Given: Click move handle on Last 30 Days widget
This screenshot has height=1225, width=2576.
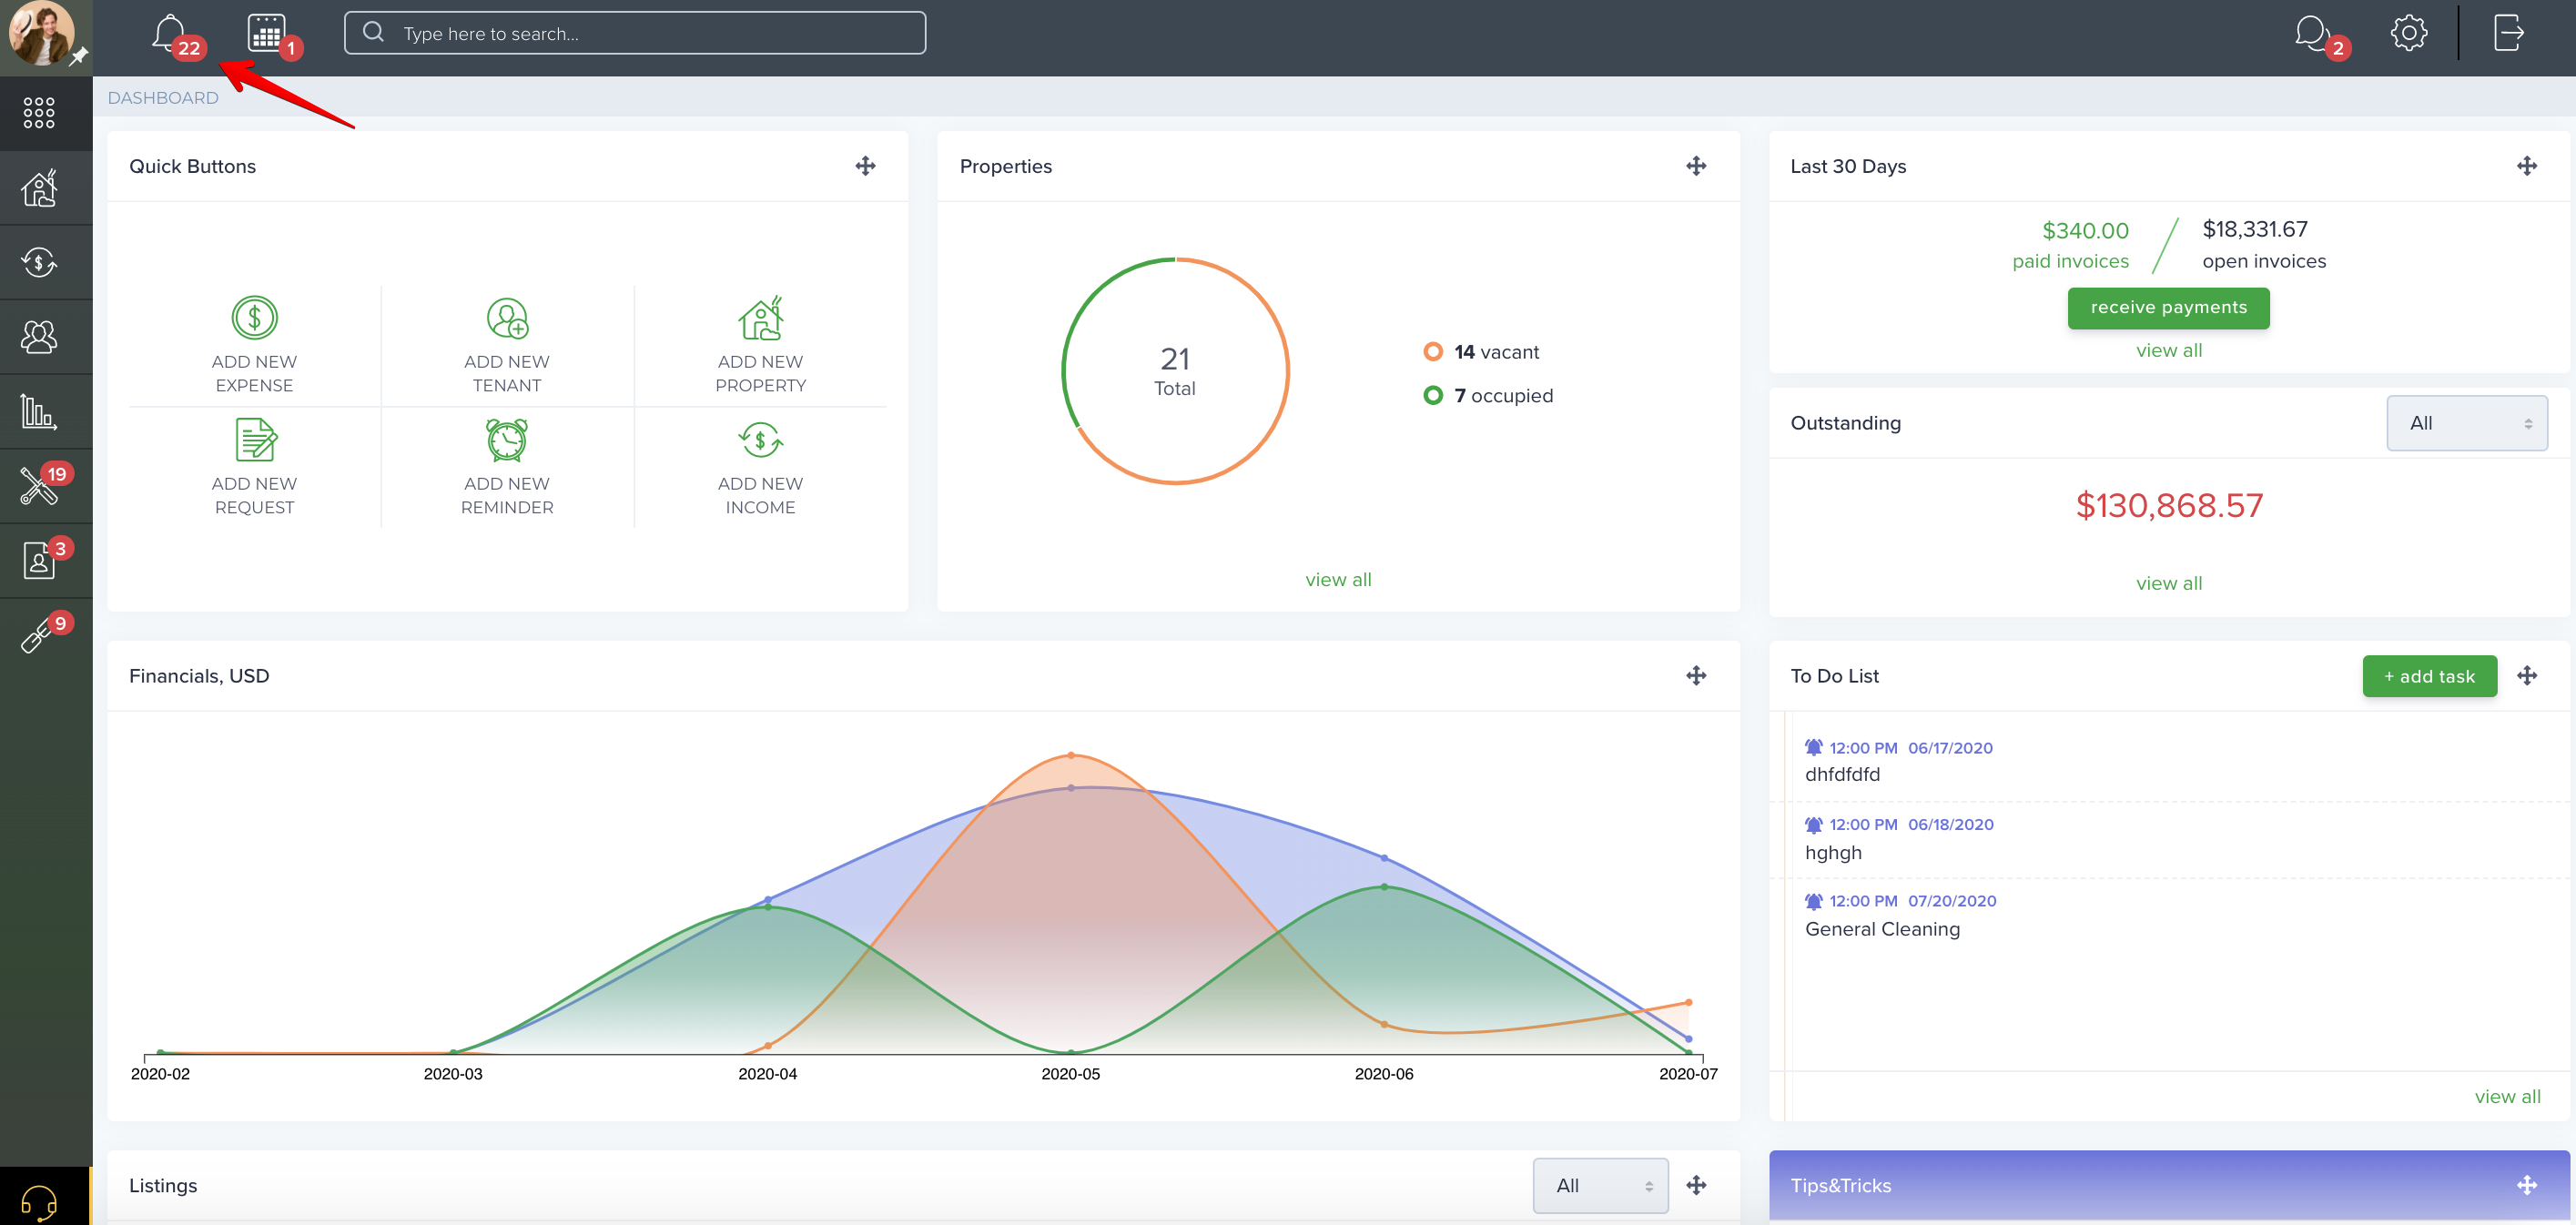Looking at the screenshot, I should click(2526, 166).
